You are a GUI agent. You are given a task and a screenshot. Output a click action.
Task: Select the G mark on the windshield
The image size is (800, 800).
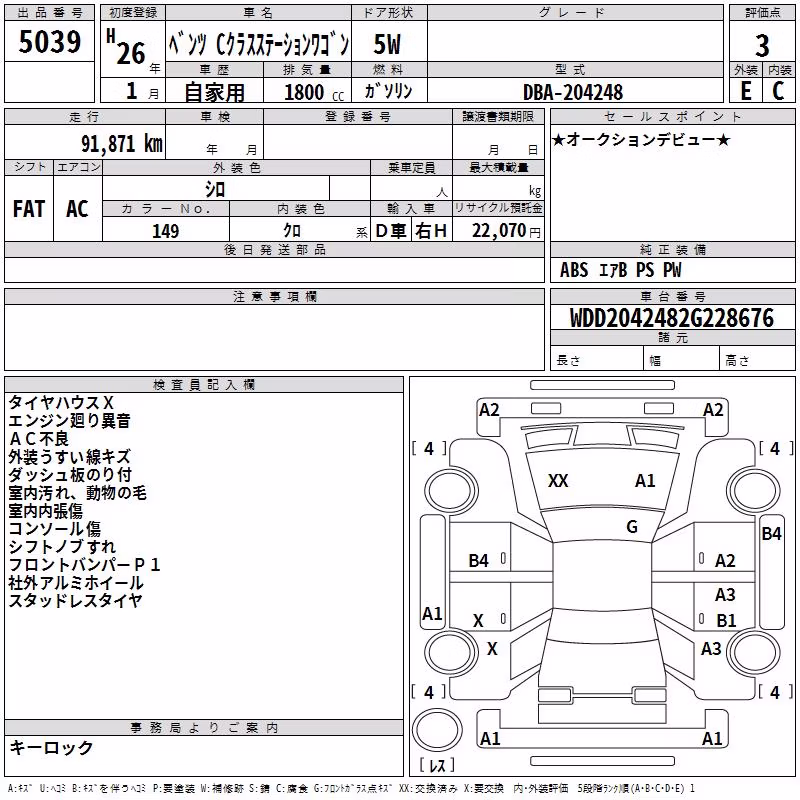[x=632, y=527]
